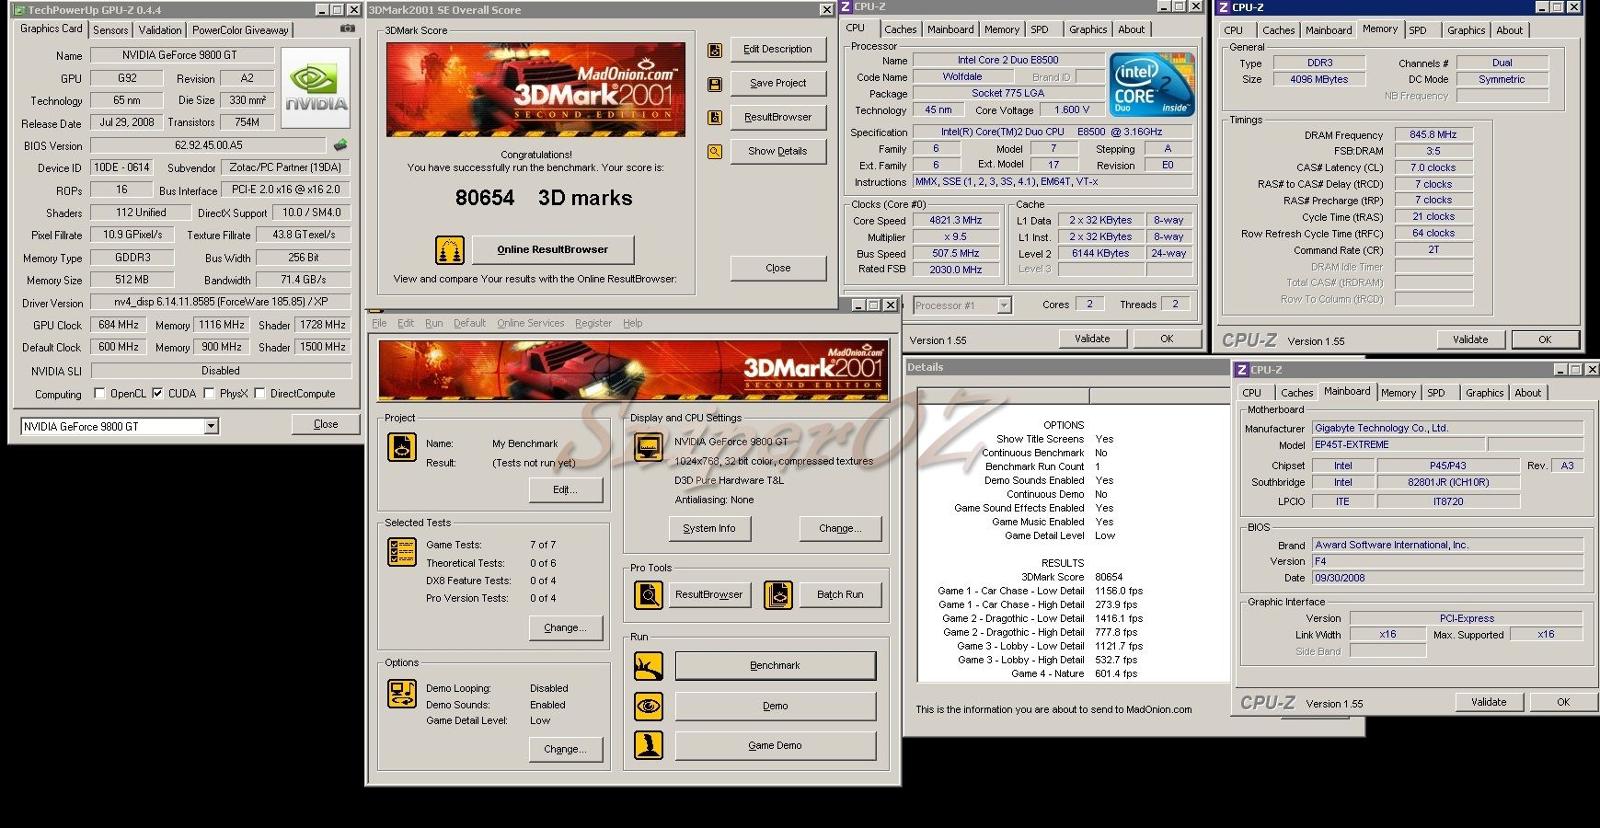Toggle the DirectCompute checkbox in GPU-Z

[x=260, y=393]
